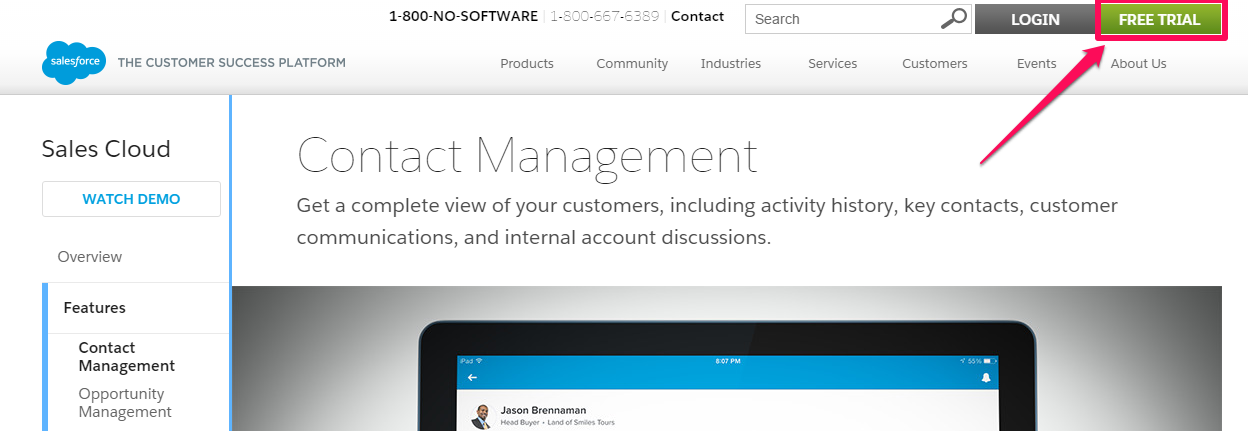Click the Contact Management page title
The image size is (1248, 431).
click(x=527, y=156)
